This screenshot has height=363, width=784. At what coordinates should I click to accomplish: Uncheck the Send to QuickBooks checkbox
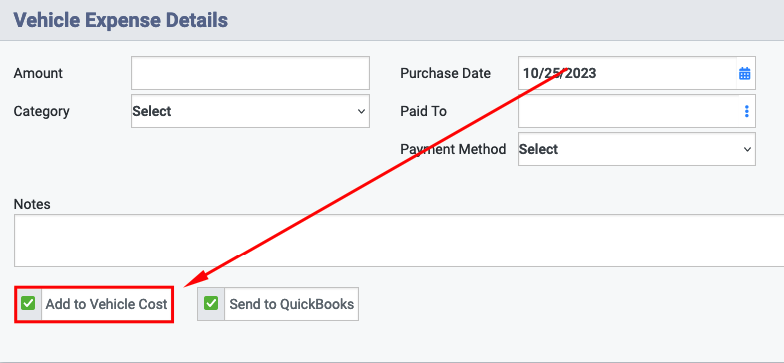pyautogui.click(x=212, y=304)
